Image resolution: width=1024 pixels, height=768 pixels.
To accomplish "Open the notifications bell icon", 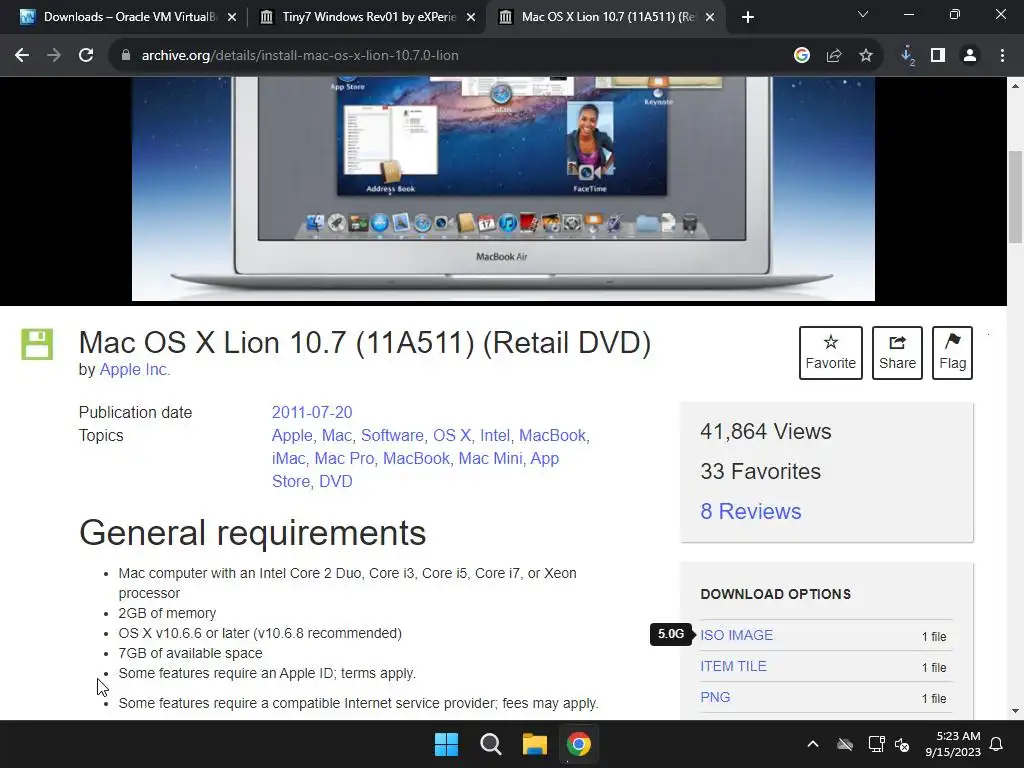I will click(997, 744).
